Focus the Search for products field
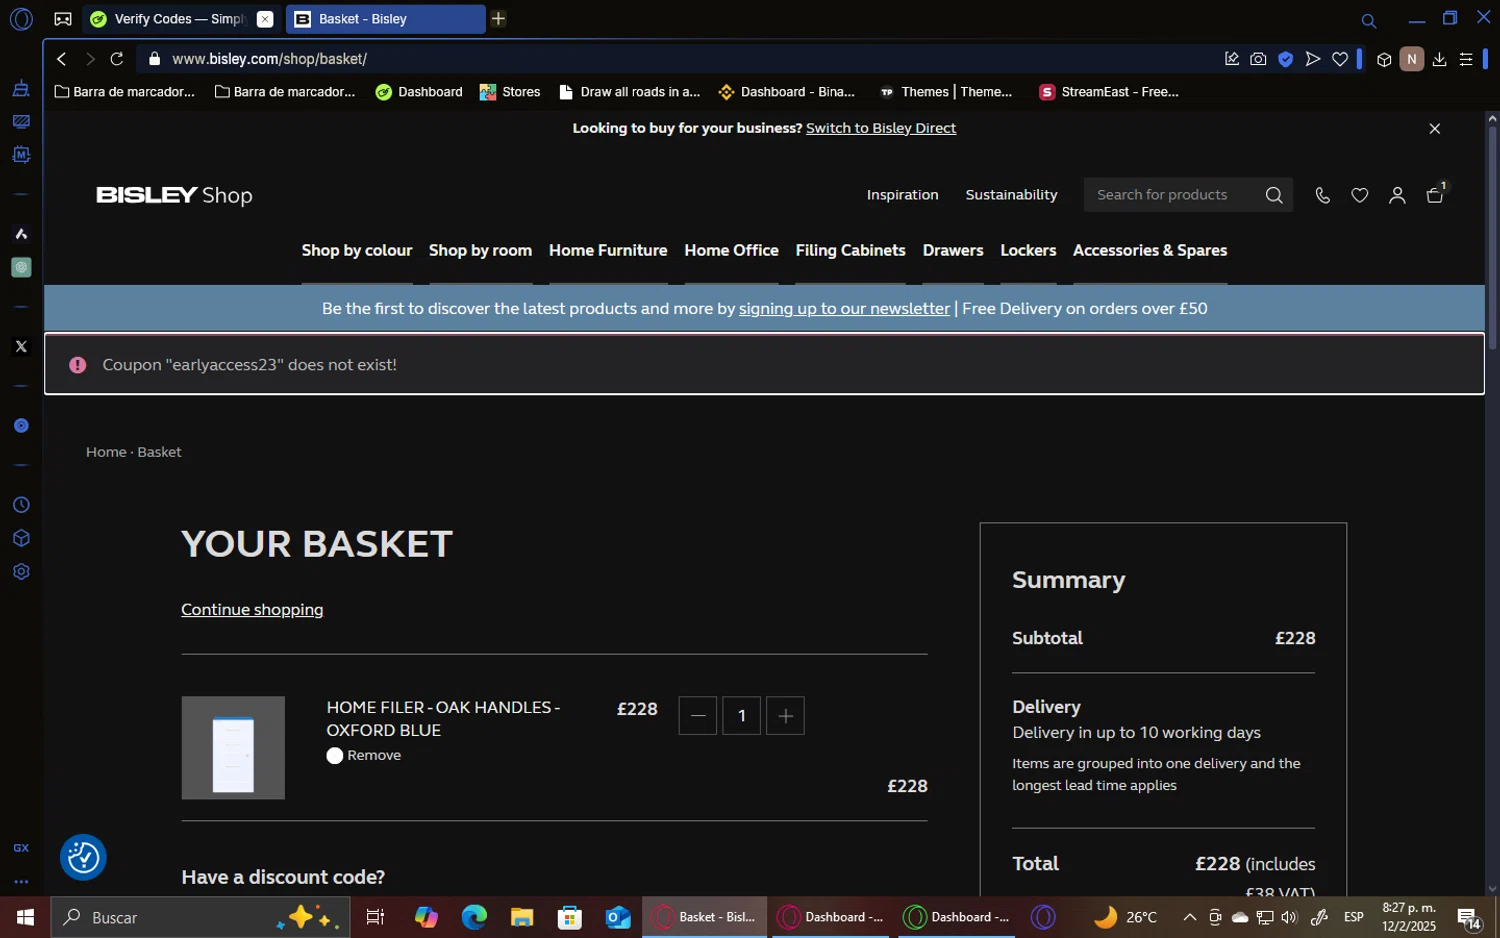 (1172, 195)
